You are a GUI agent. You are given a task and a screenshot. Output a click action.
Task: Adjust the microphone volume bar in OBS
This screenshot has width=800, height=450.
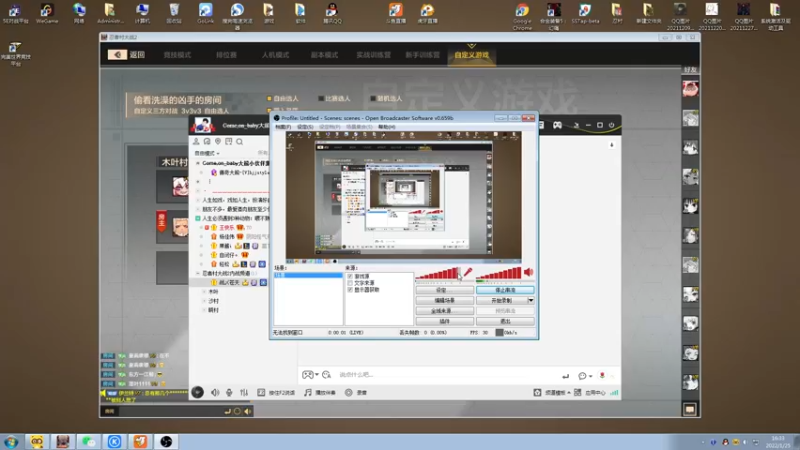(x=438, y=274)
